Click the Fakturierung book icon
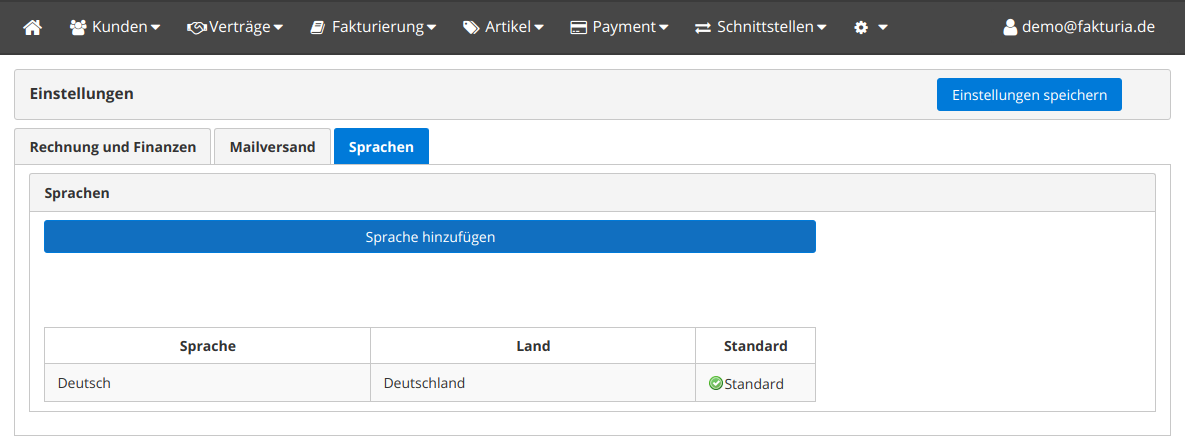Viewport: 1185px width, 448px height. click(x=317, y=28)
